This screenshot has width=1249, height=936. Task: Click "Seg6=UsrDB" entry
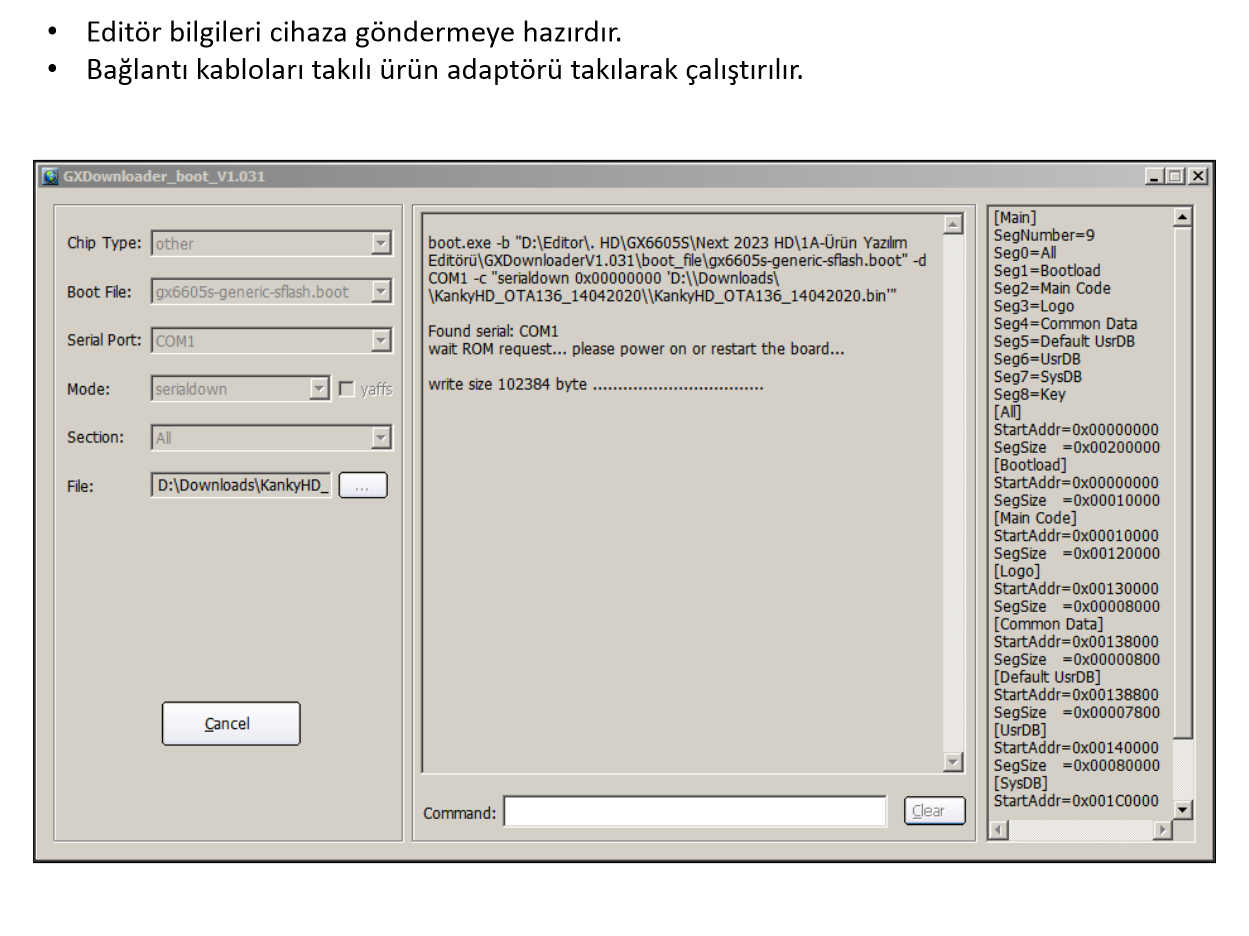point(1037,359)
